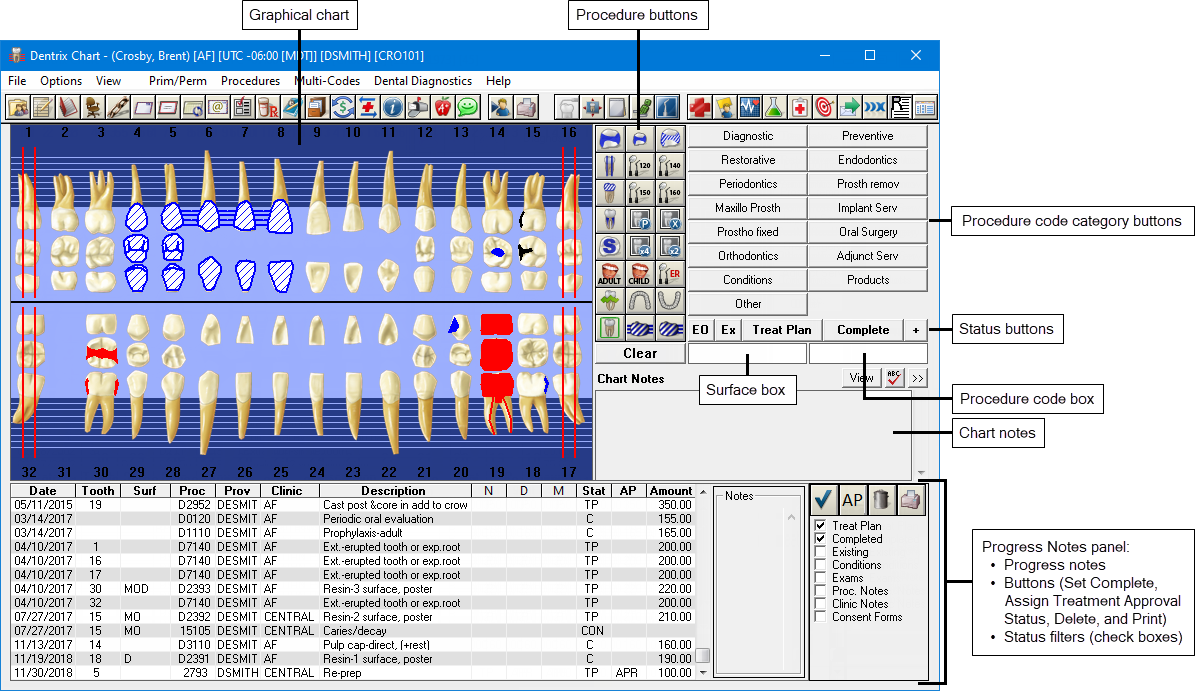Click the ER exam procedure button
Screen dimensions: 1195x691
click(x=670, y=274)
